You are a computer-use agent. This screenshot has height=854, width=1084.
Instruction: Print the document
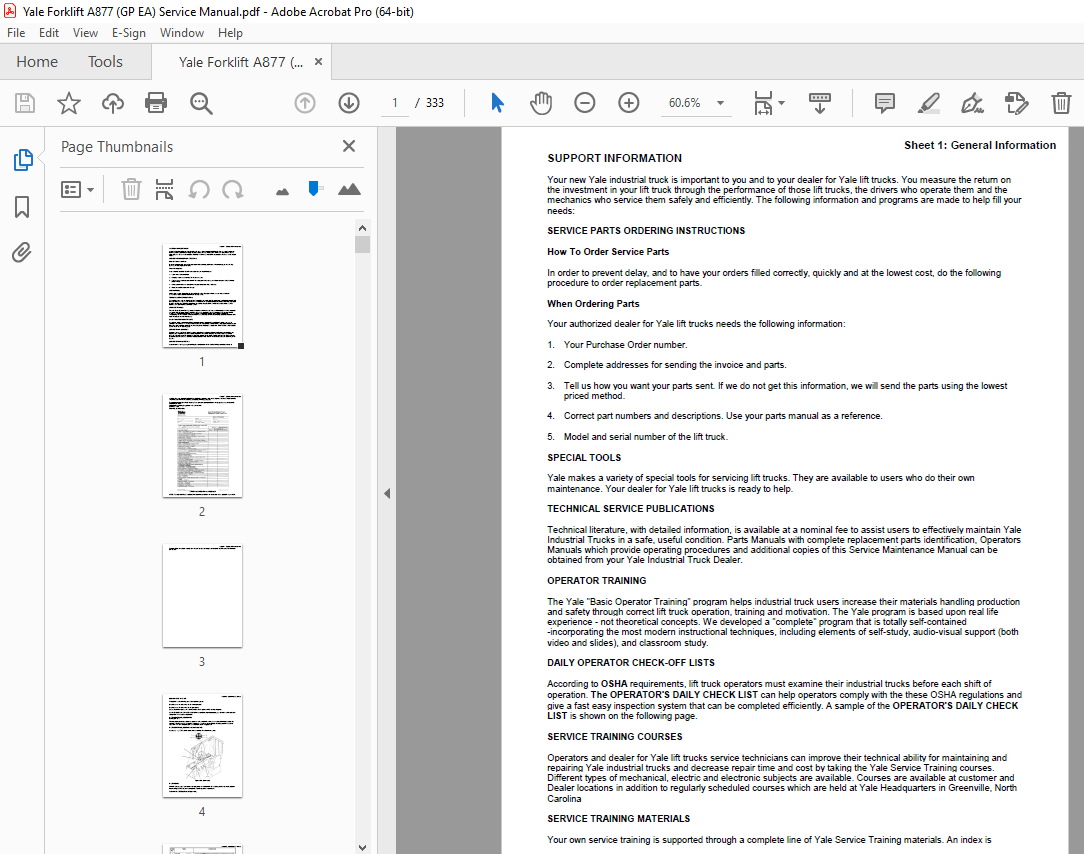pyautogui.click(x=156, y=103)
